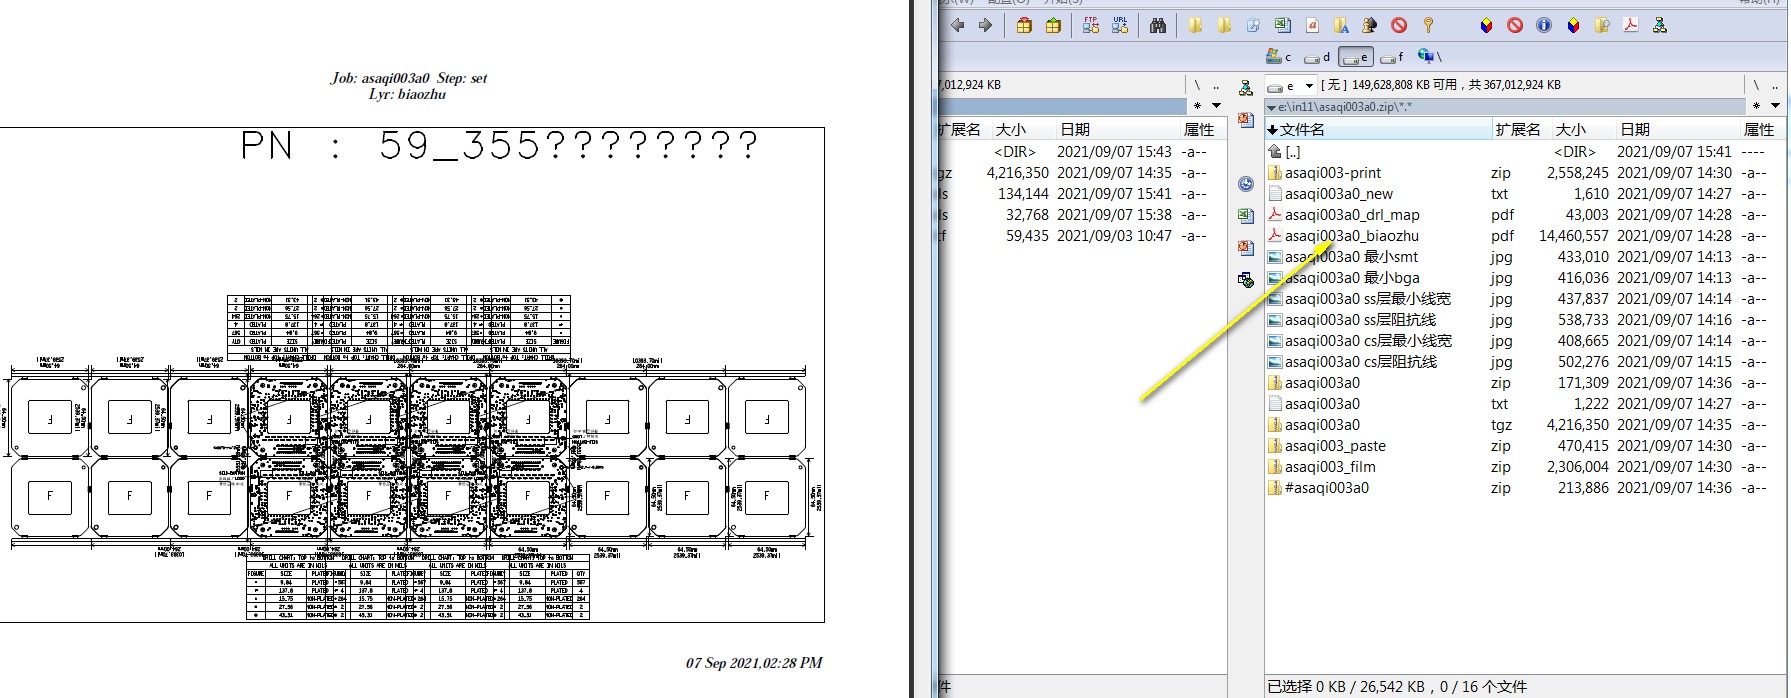Go to parent via right panel '..' button
Image resolution: width=1791 pixels, height=698 pixels.
(x=1775, y=86)
